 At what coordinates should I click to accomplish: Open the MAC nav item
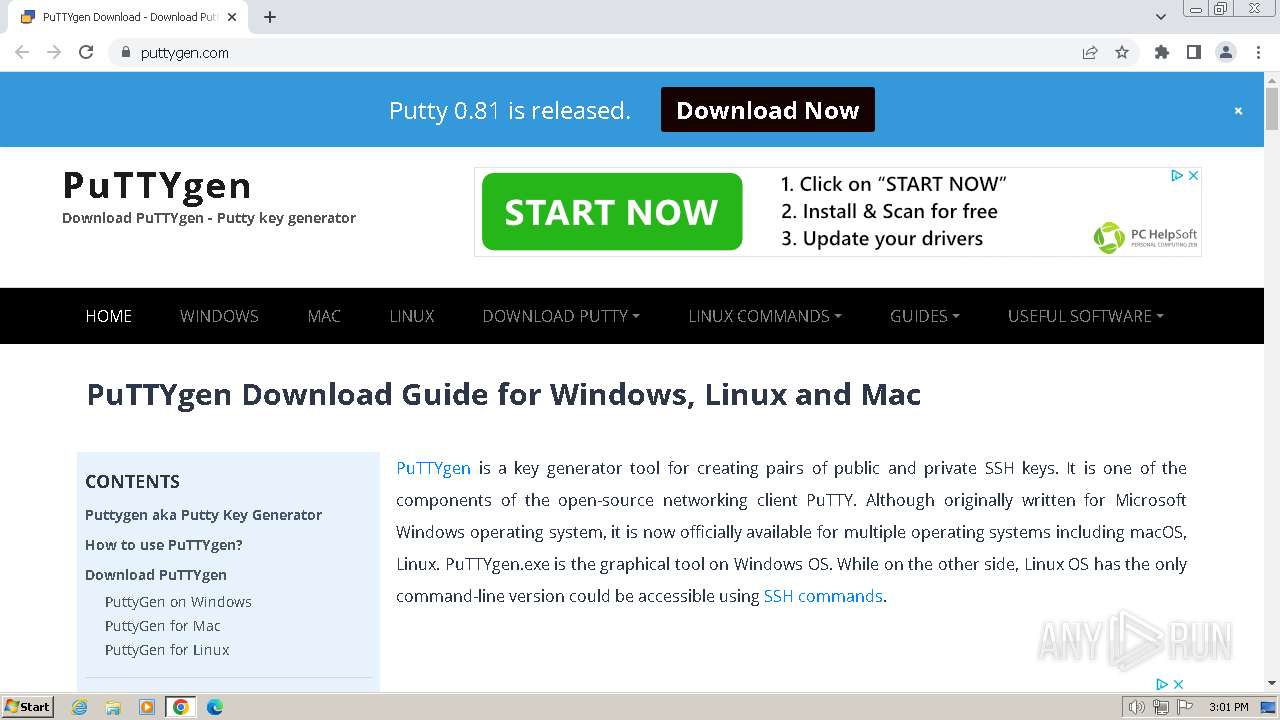tap(324, 316)
